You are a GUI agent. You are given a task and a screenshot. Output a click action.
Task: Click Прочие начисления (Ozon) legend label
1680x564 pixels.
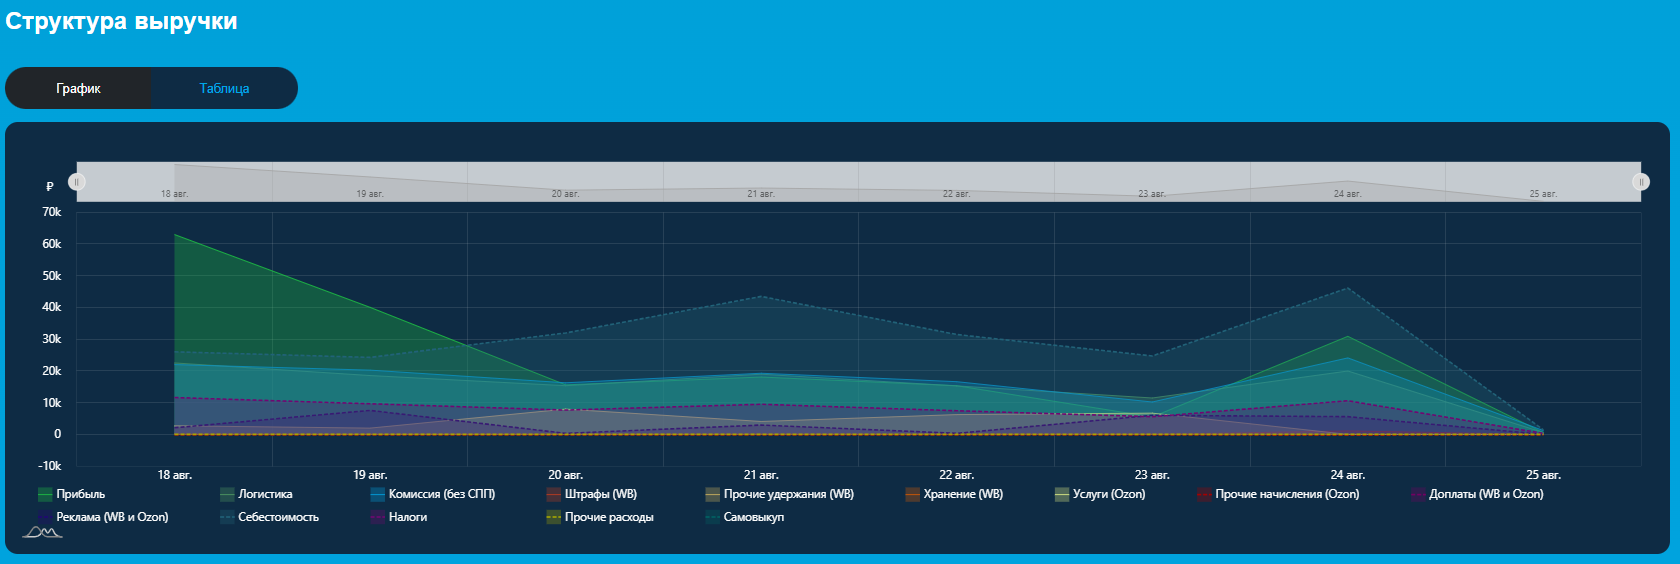point(1286,494)
